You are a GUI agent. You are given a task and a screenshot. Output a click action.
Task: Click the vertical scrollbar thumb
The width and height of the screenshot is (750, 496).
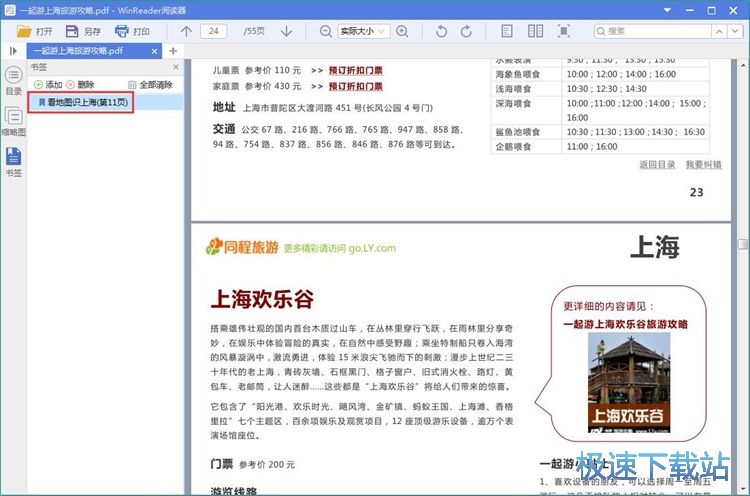tap(743, 244)
